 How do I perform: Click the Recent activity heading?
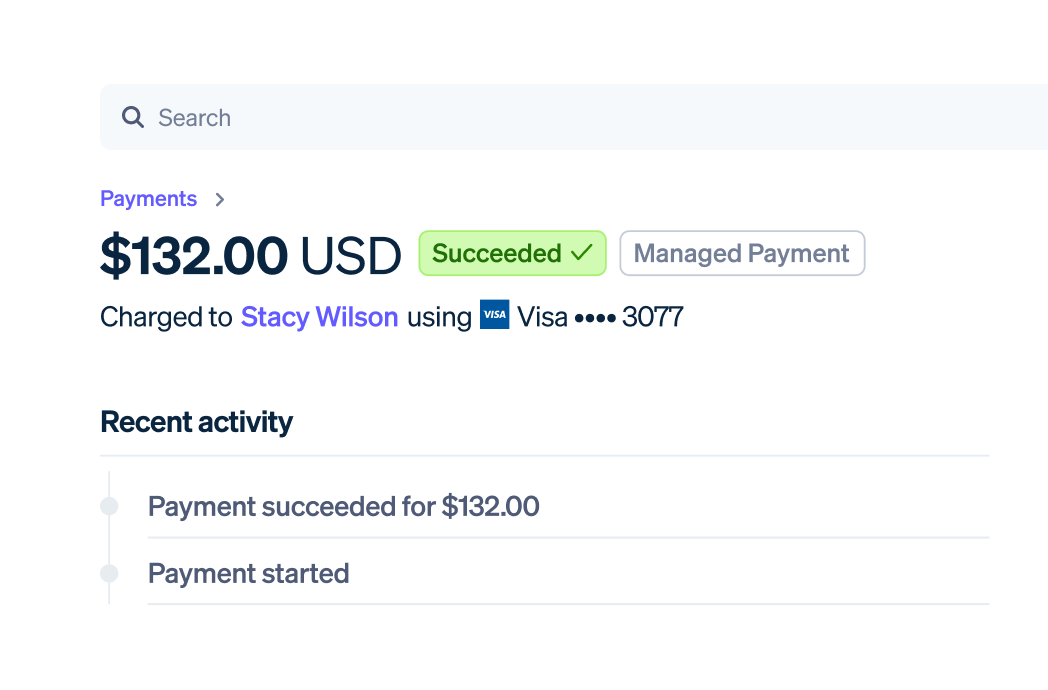(x=196, y=421)
